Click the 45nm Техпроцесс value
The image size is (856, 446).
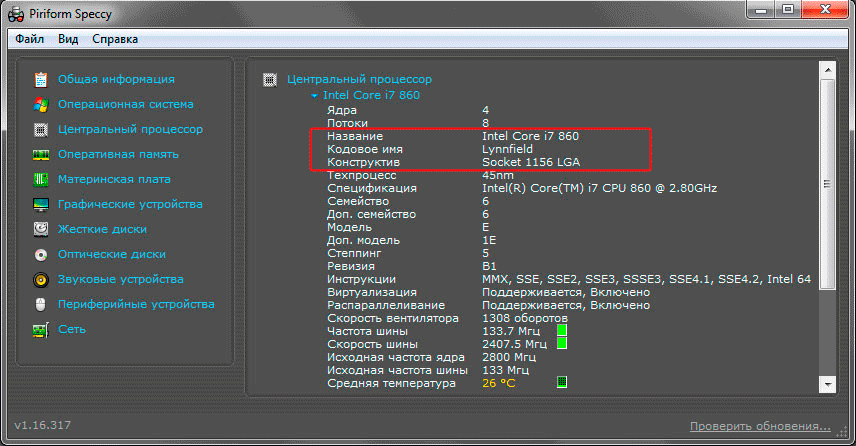coord(497,175)
